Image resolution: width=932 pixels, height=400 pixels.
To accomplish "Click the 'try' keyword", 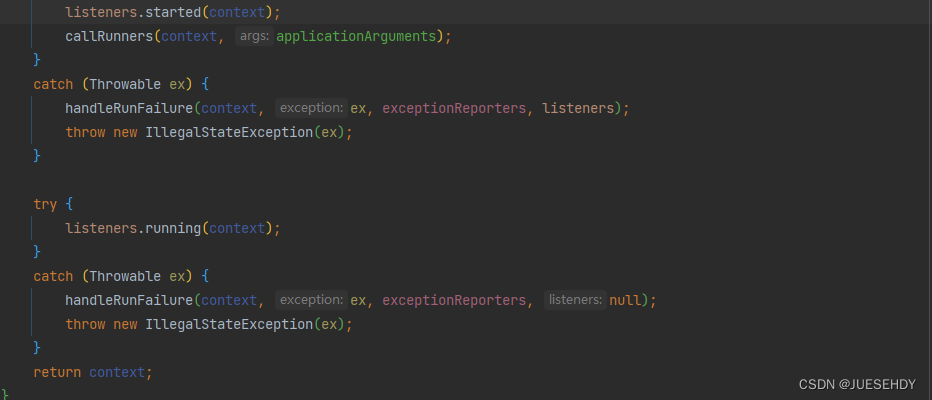I will click(45, 204).
